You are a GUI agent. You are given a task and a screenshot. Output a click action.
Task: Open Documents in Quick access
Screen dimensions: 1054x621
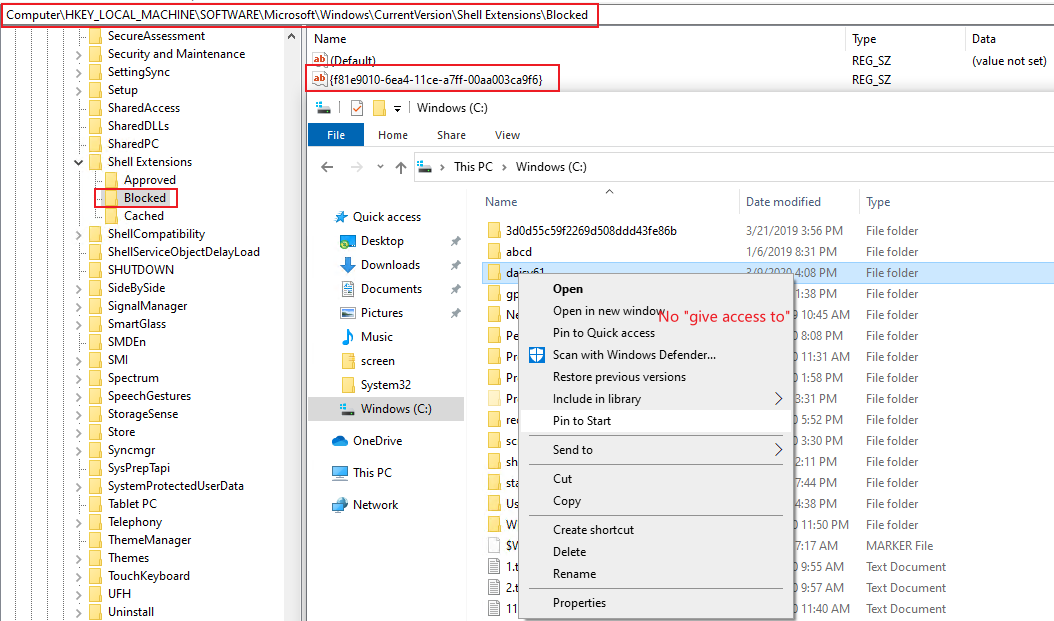pyautogui.click(x=391, y=289)
